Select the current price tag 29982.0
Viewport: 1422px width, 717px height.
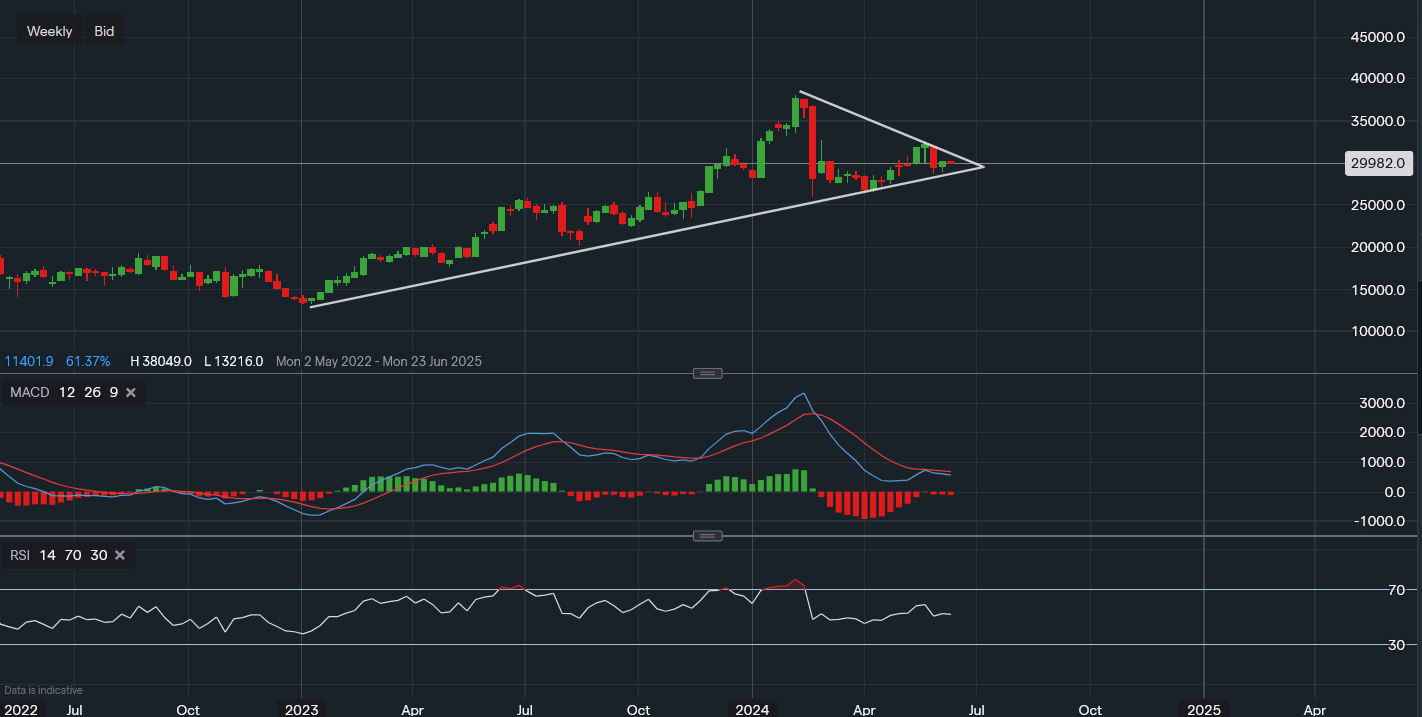1377,163
